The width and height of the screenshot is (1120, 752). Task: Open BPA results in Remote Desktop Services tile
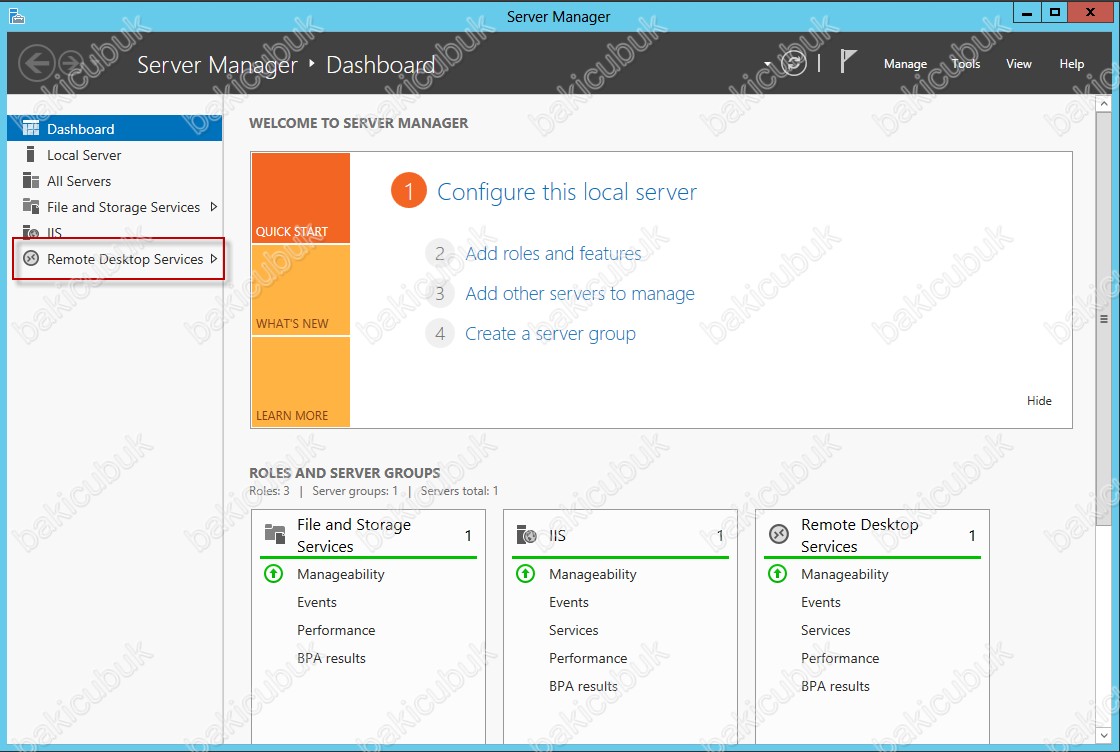click(x=835, y=686)
